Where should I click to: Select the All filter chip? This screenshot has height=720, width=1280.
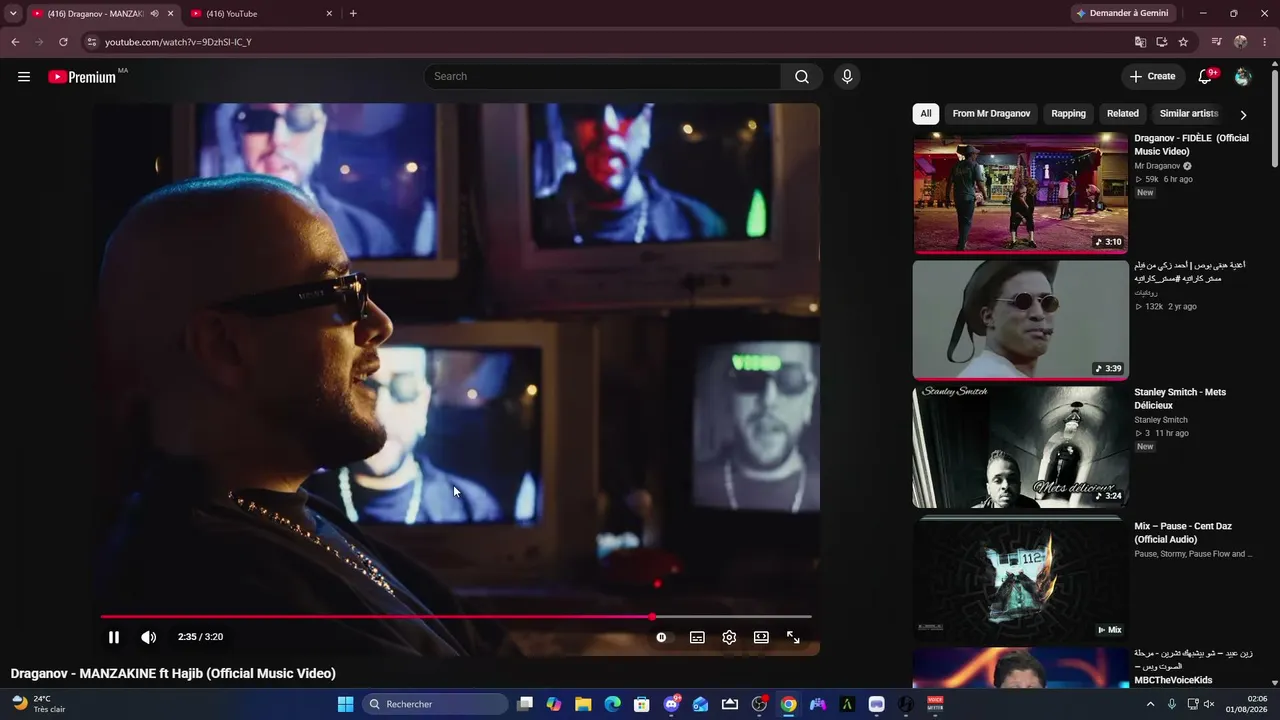coord(926,113)
